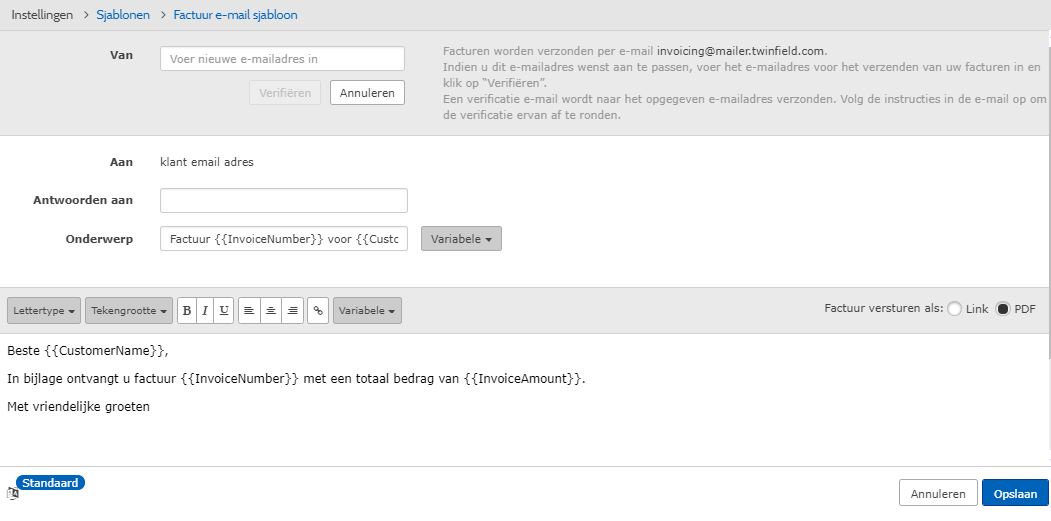Open the Variabele dropdown beside the Onderwerp field
Viewport: 1051px width, 521px height.
461,239
